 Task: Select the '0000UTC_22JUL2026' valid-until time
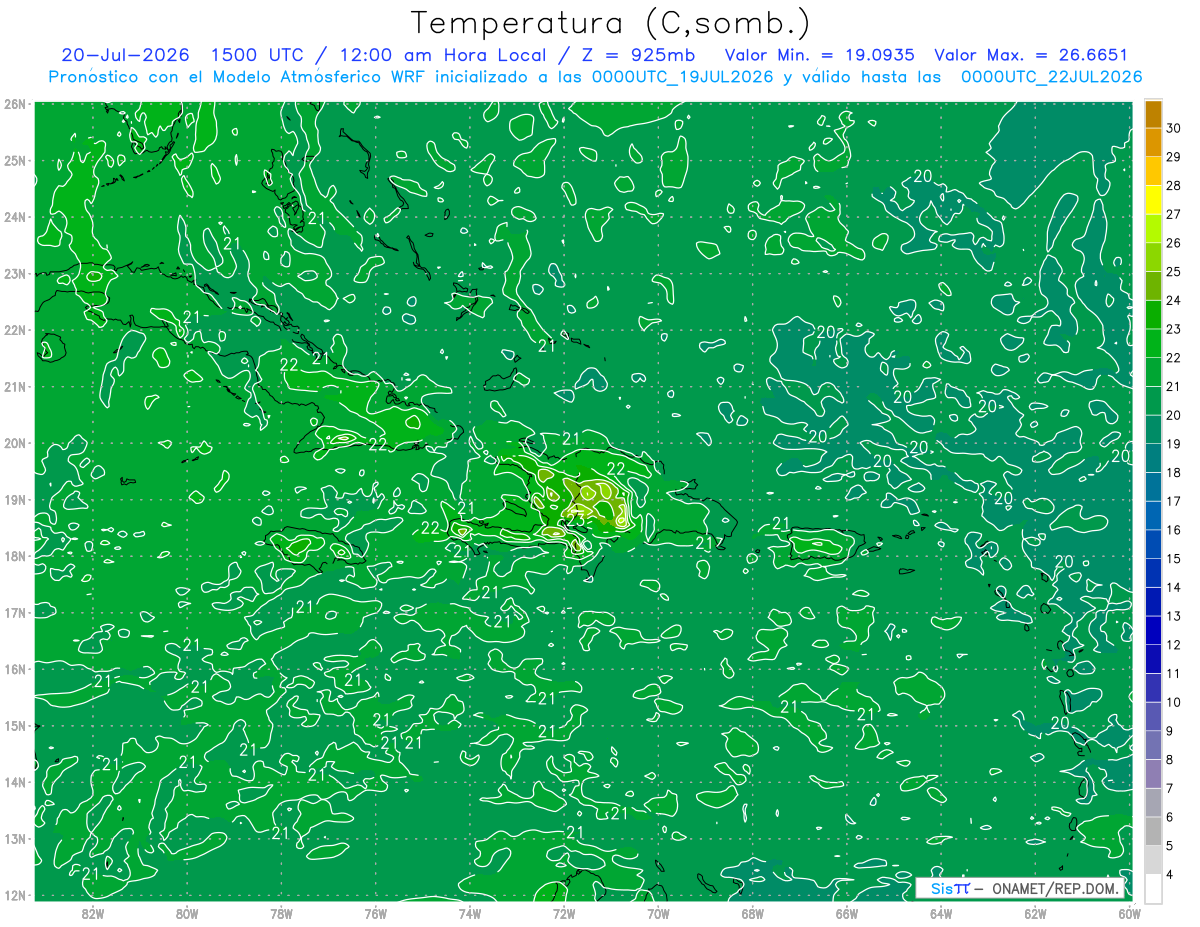tap(1051, 77)
